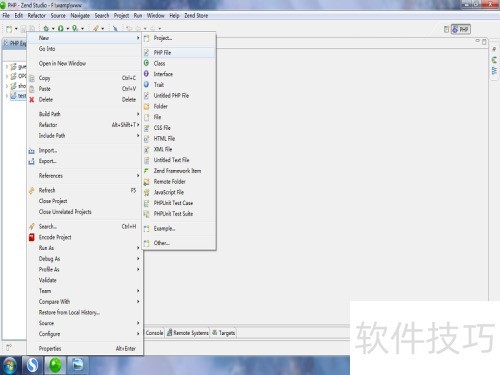The height and width of the screenshot is (375, 500).
Task: Select Open in New Window
Action: 62,63
